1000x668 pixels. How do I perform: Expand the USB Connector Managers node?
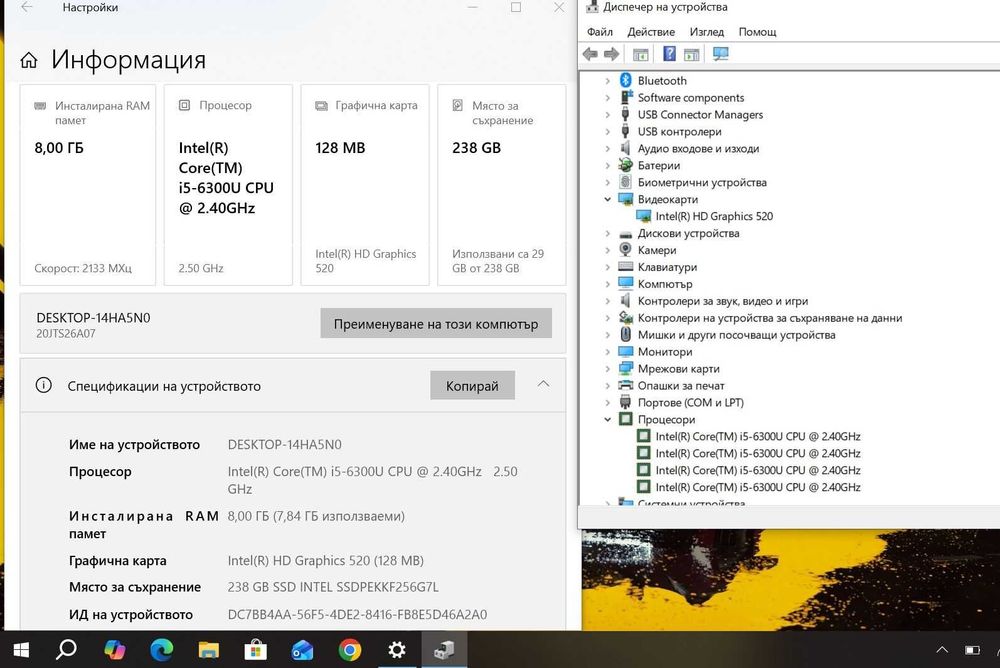(608, 115)
